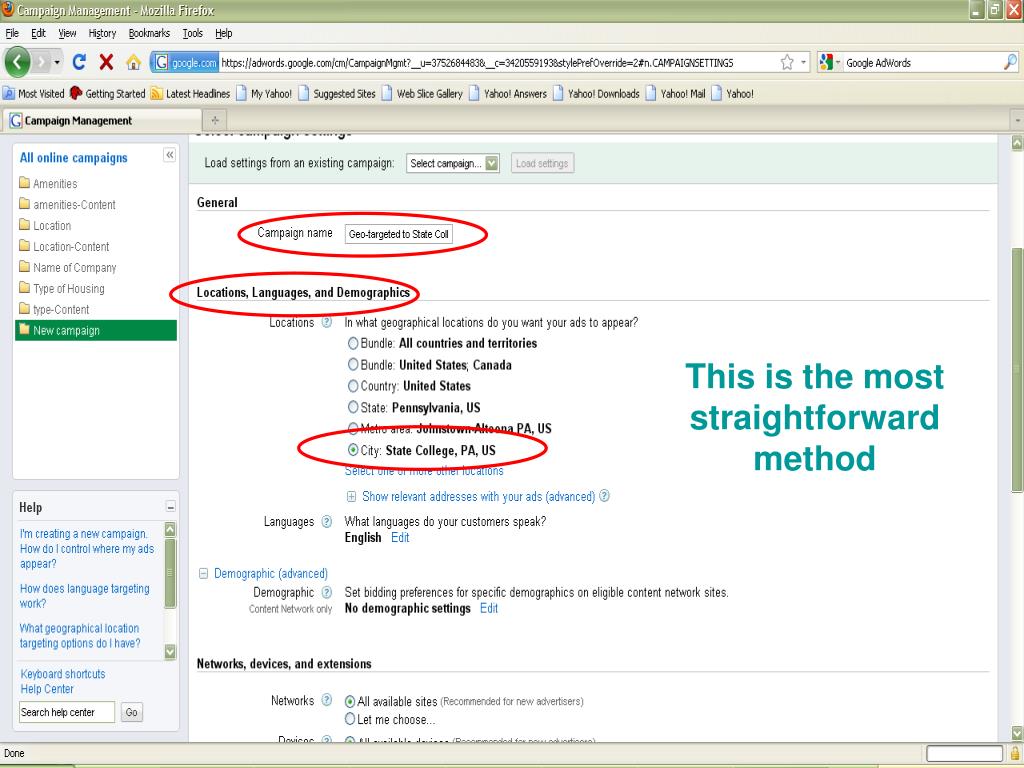Image resolution: width=1024 pixels, height=768 pixels.
Task: Select the New campaign folder
Action: coord(96,330)
